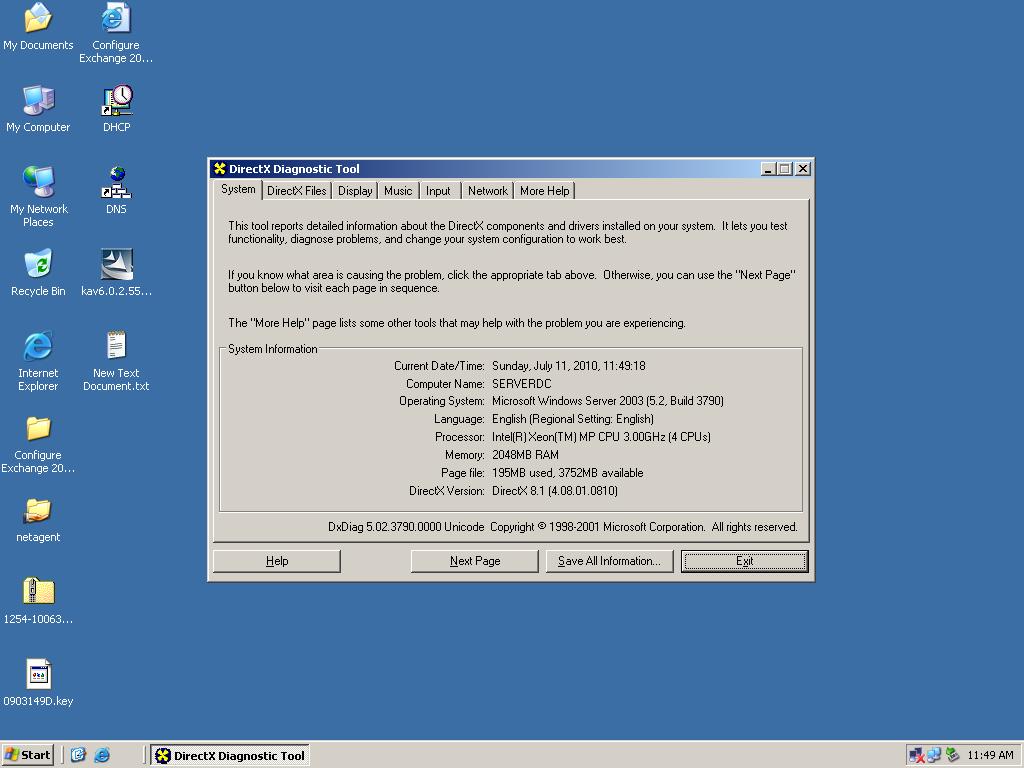Open the Start menu
The image size is (1024, 768).
(x=27, y=755)
